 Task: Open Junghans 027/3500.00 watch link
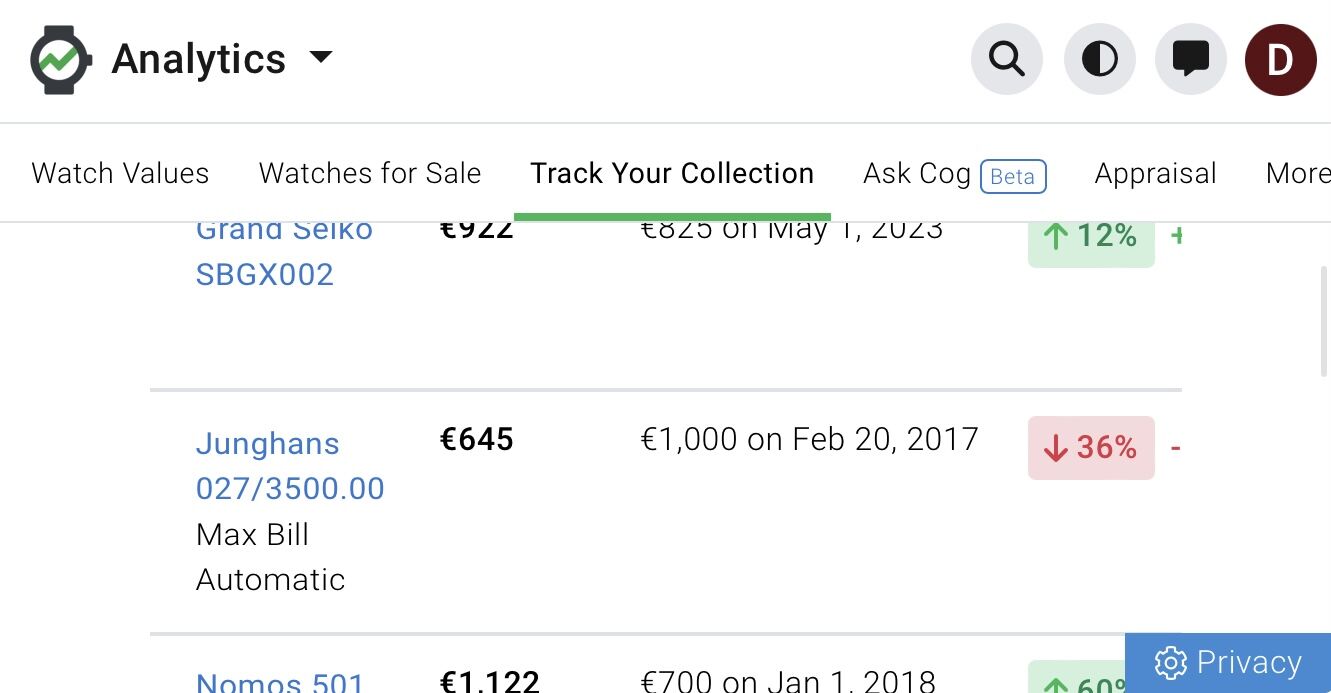pyautogui.click(x=290, y=466)
